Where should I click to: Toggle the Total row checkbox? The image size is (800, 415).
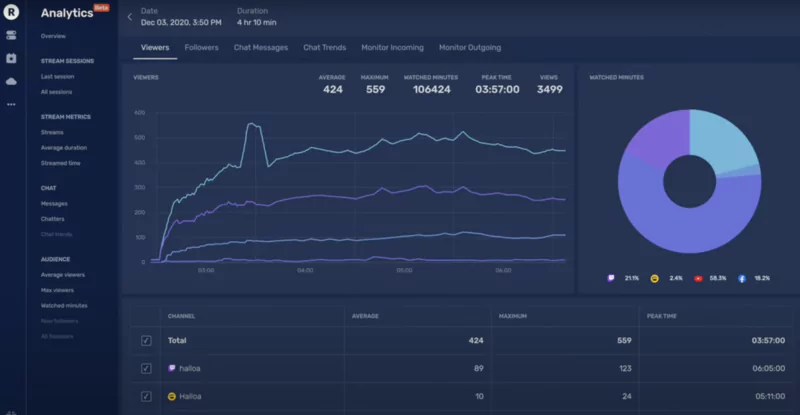(x=146, y=340)
